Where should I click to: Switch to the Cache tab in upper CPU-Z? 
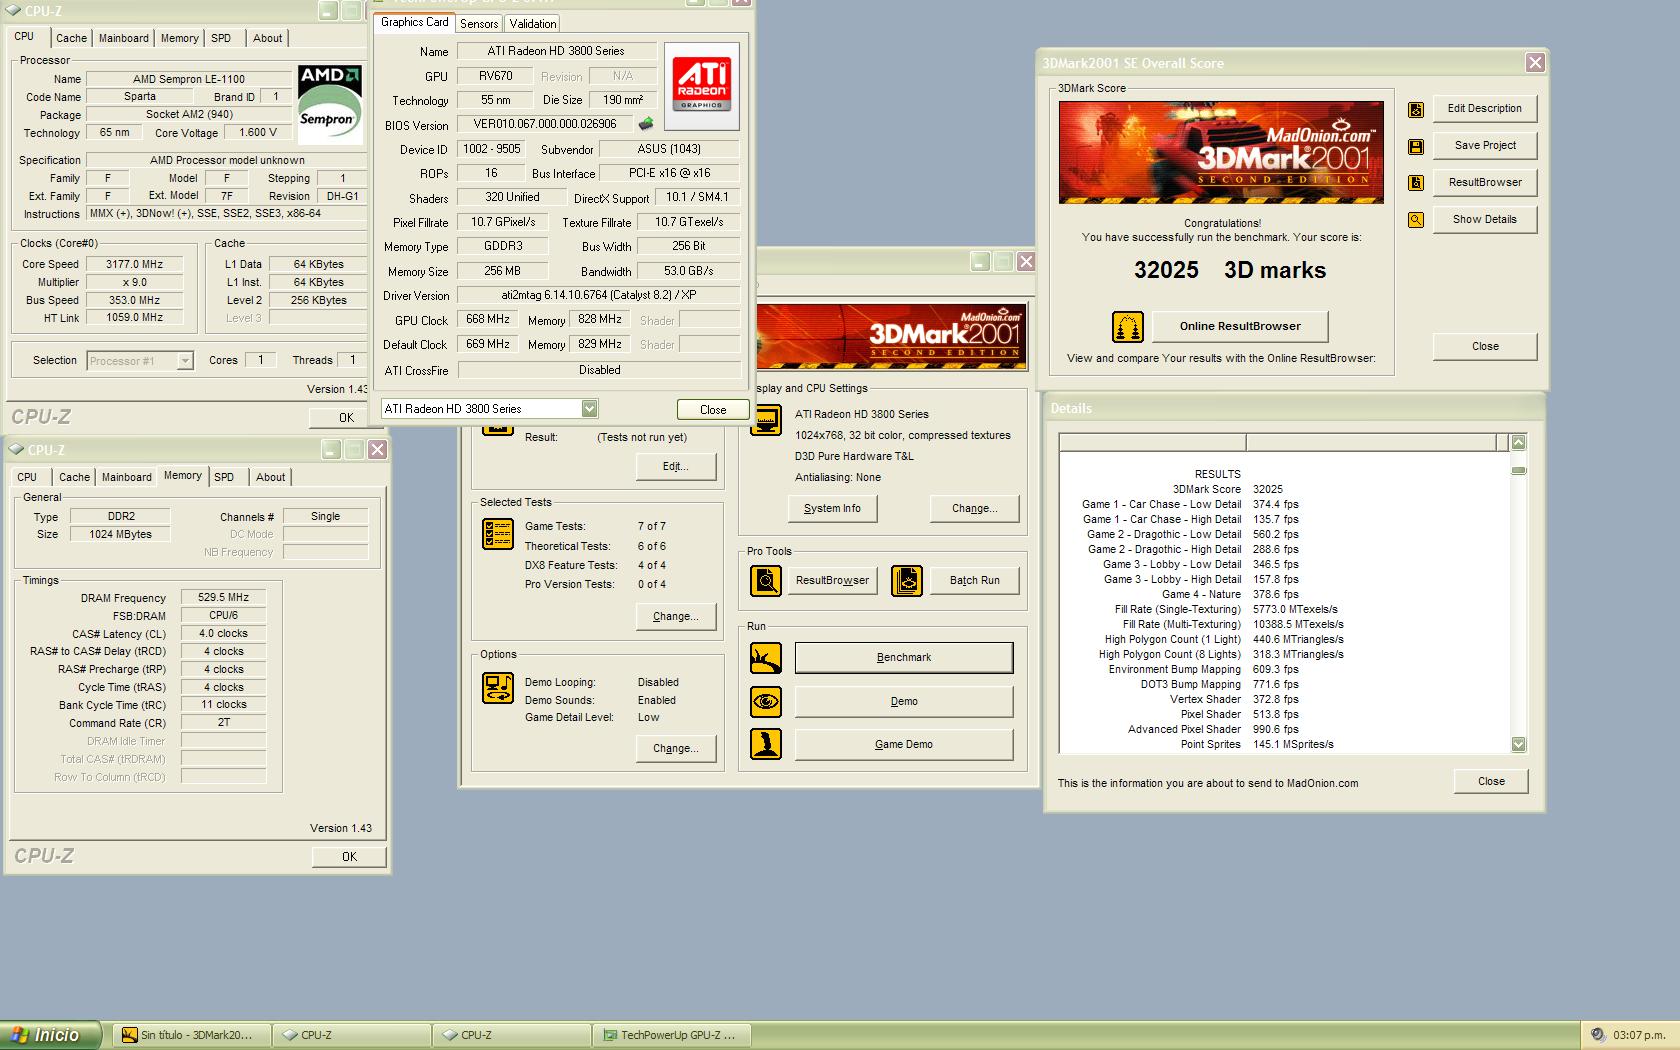tap(71, 38)
